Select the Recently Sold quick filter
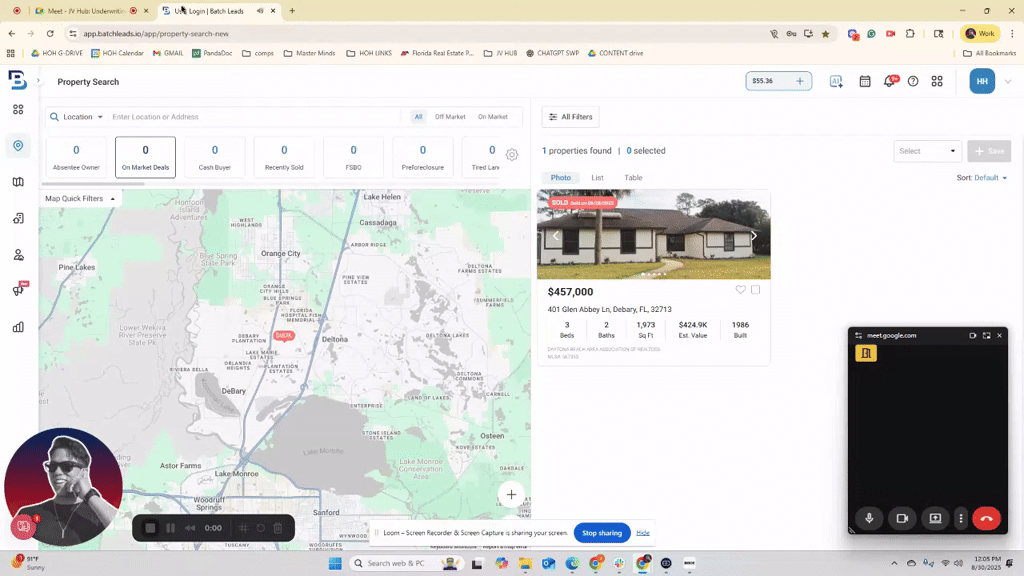 pos(284,157)
